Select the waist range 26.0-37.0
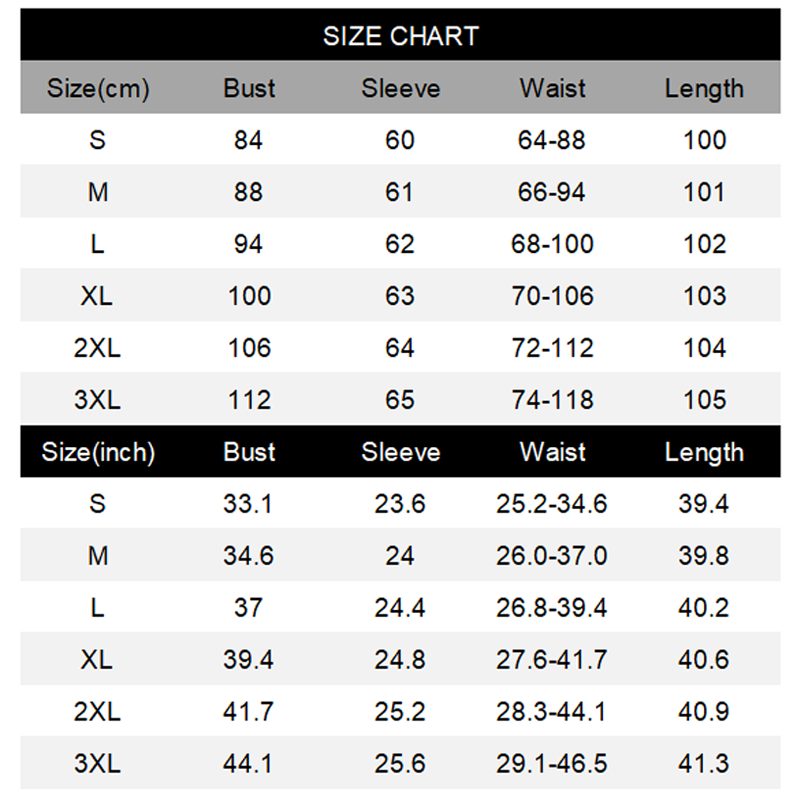The image size is (800, 800). 551,556
